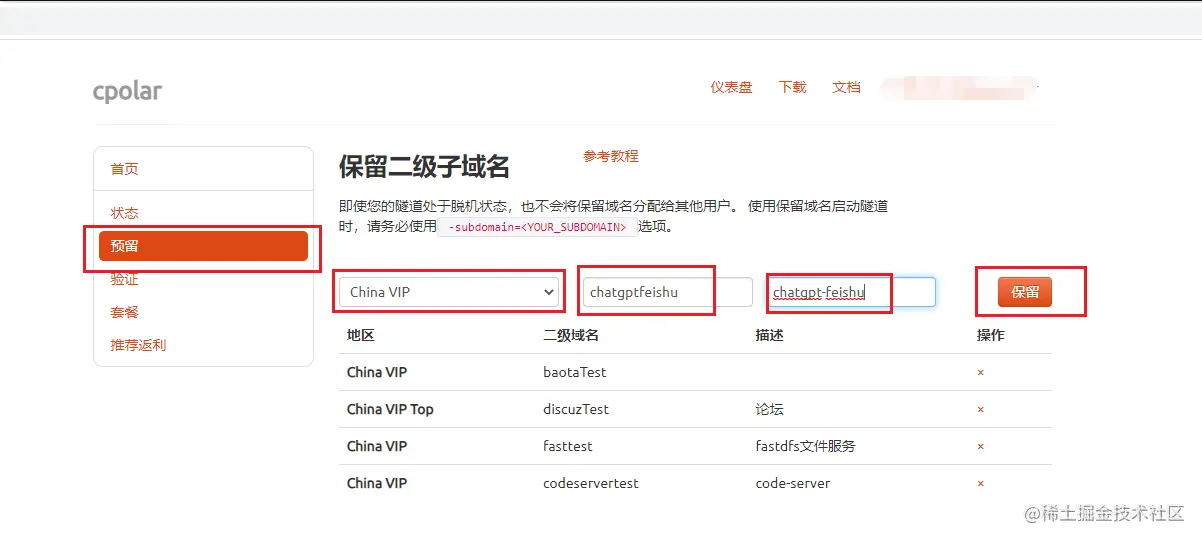This screenshot has width=1202, height=541.
Task: Select 预留 in the sidebar
Action: [x=203, y=246]
